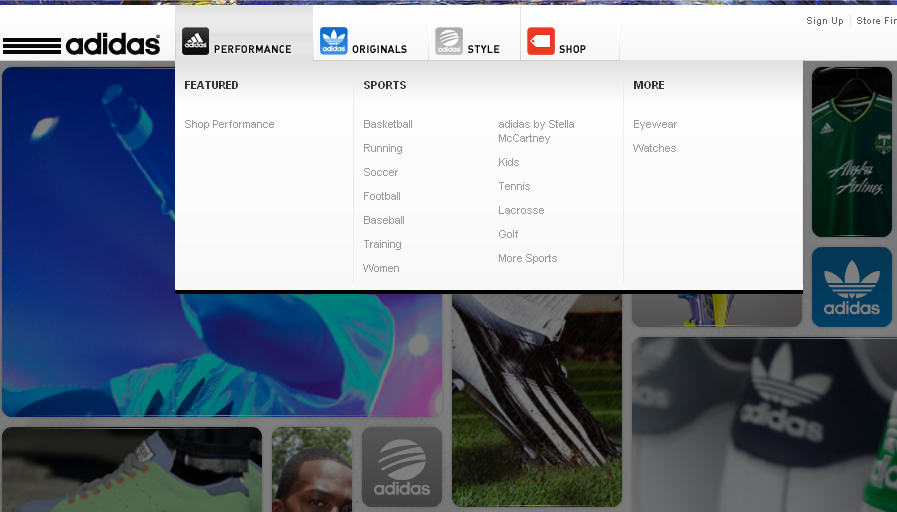Click Eyewear under More
This screenshot has height=512, width=897.
tap(655, 124)
